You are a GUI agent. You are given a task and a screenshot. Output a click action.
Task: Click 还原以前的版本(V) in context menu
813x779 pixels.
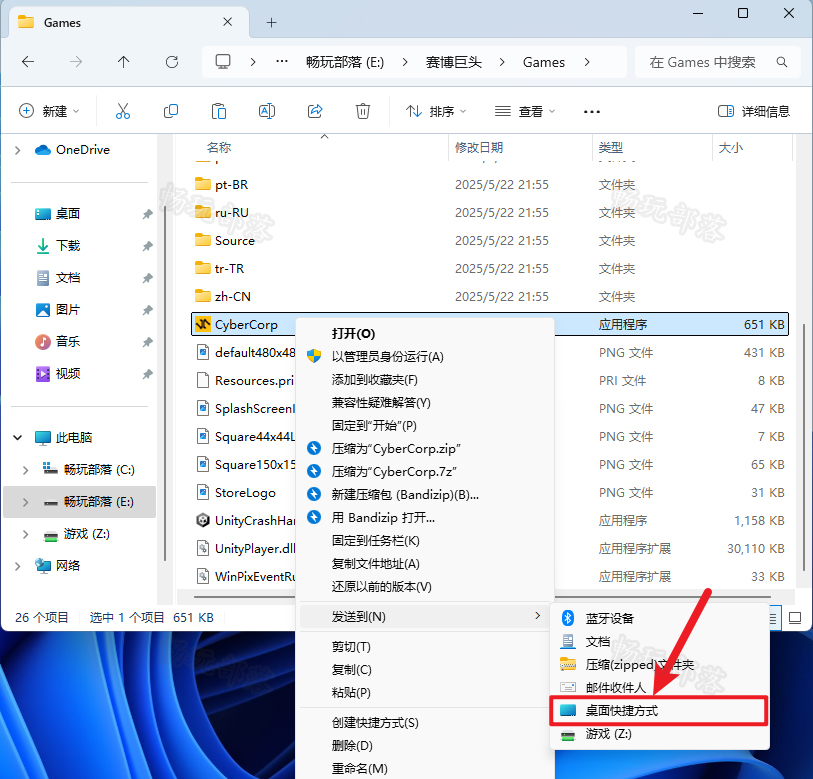(425, 587)
